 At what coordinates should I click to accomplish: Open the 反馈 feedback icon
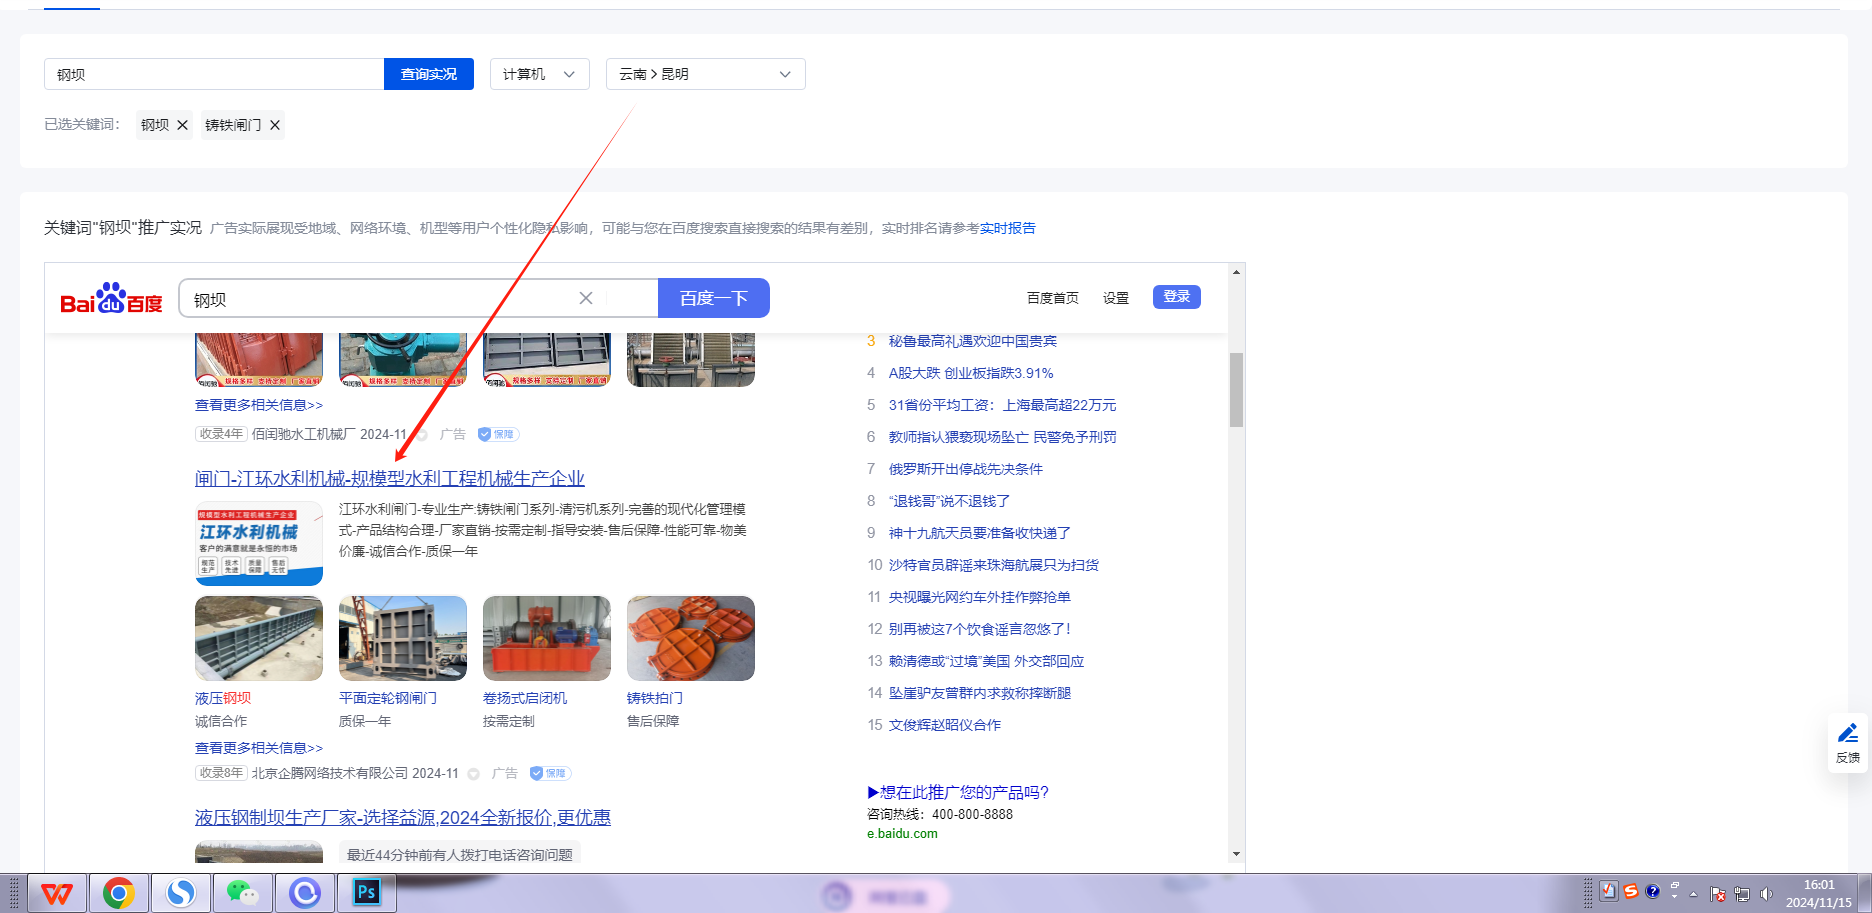coord(1847,742)
